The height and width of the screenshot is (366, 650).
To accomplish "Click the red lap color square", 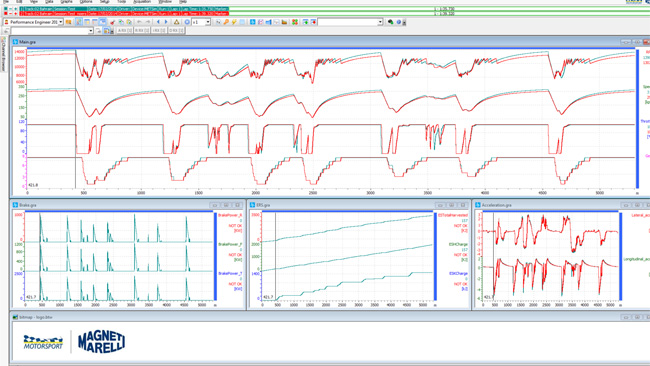I will (5, 14).
